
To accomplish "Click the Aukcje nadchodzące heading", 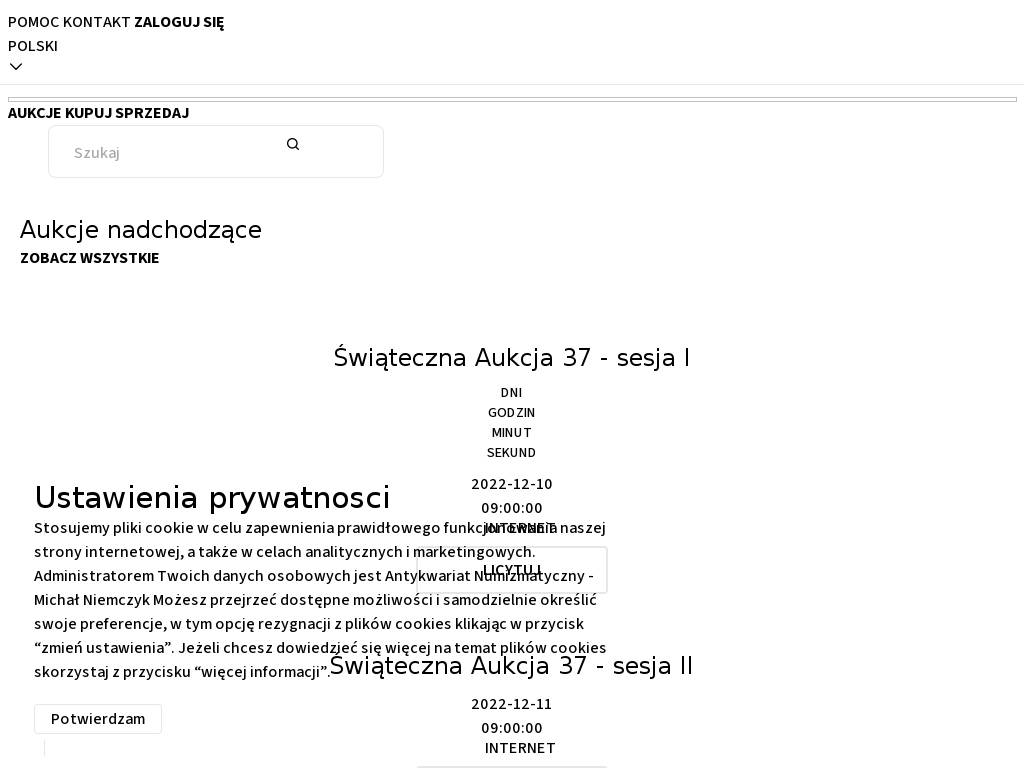I will [x=141, y=230].
